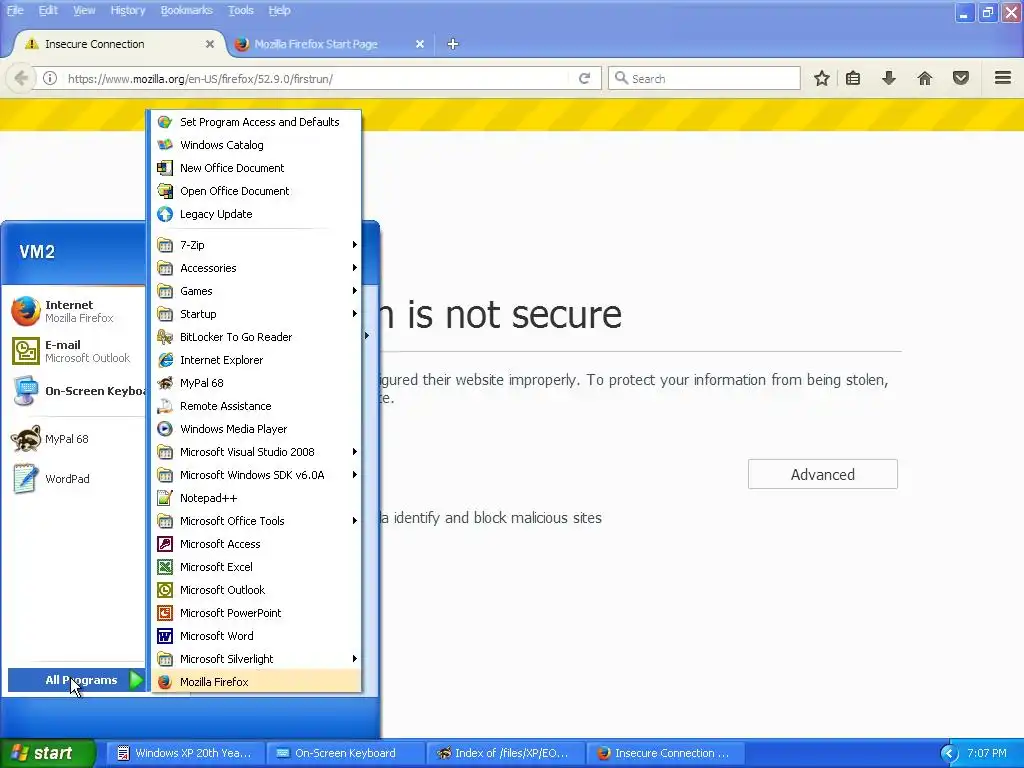Screen dimensions: 1024x768
Task: Switch to Windows XP 20th Yea... taskbar window
Action: (x=185, y=753)
